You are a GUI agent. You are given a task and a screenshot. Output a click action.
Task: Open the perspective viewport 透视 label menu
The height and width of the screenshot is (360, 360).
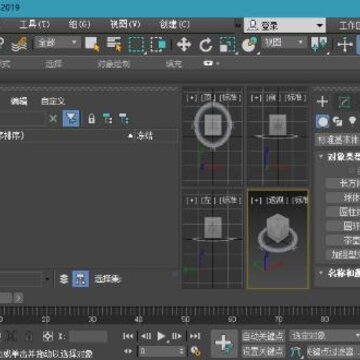(x=276, y=200)
